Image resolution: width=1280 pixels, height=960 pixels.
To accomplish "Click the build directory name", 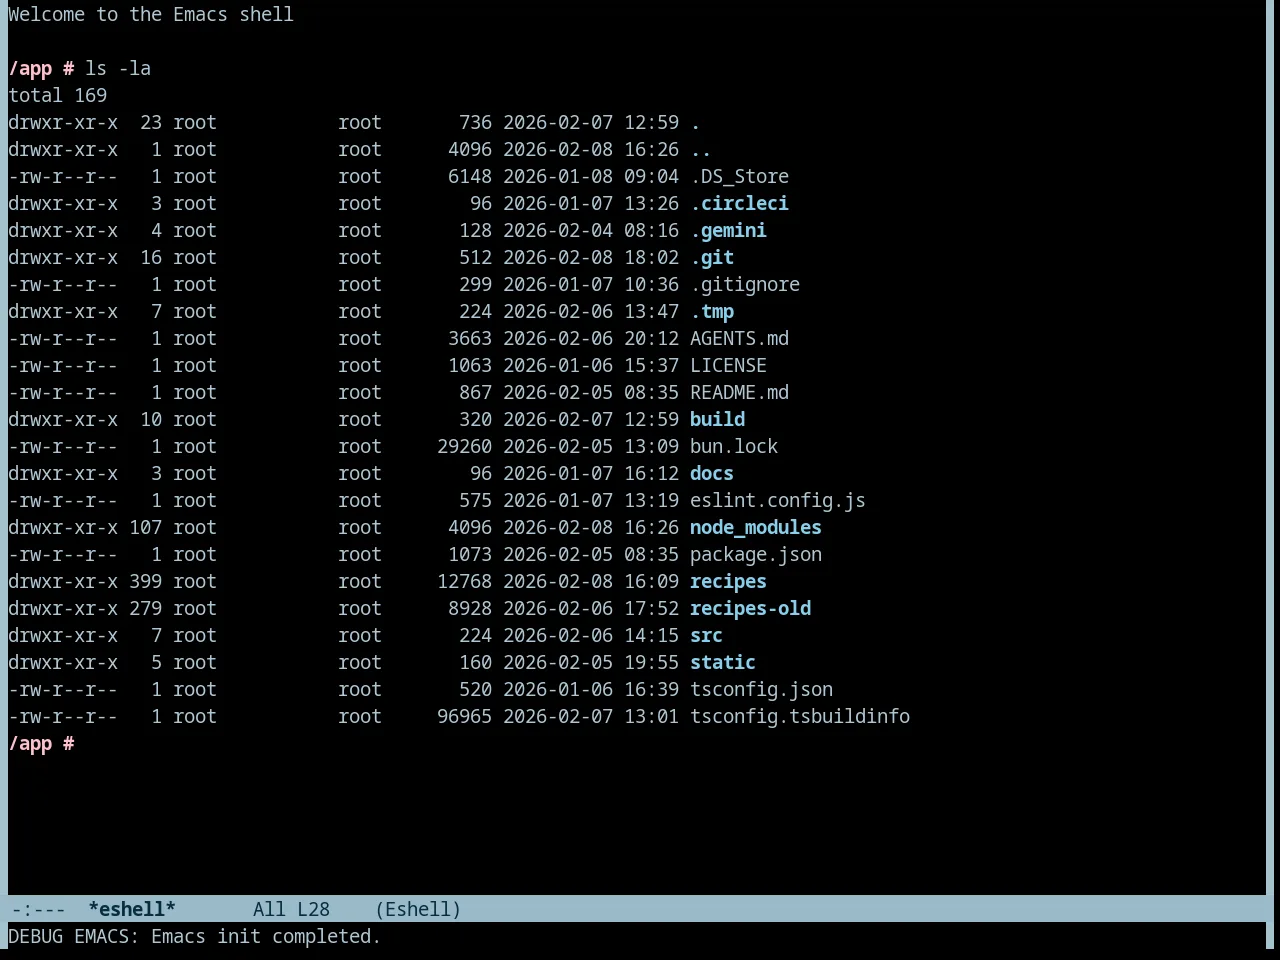I will [717, 419].
